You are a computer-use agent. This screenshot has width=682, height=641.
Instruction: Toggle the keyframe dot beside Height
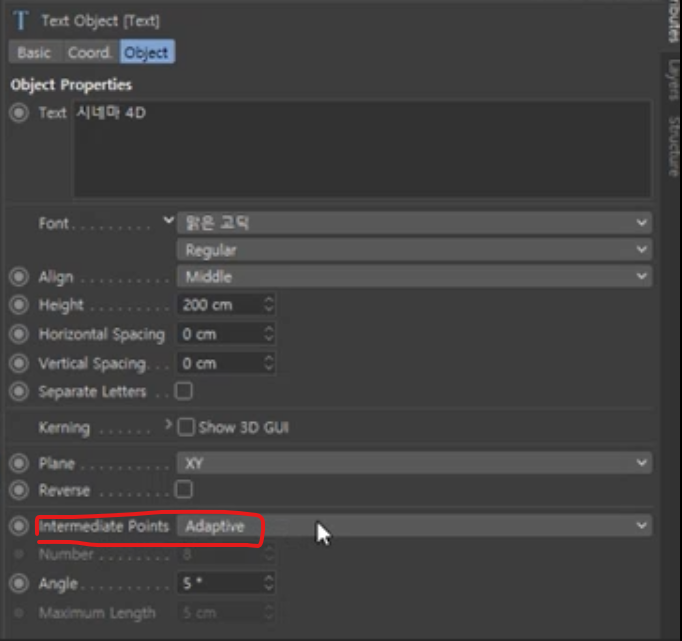click(x=19, y=305)
